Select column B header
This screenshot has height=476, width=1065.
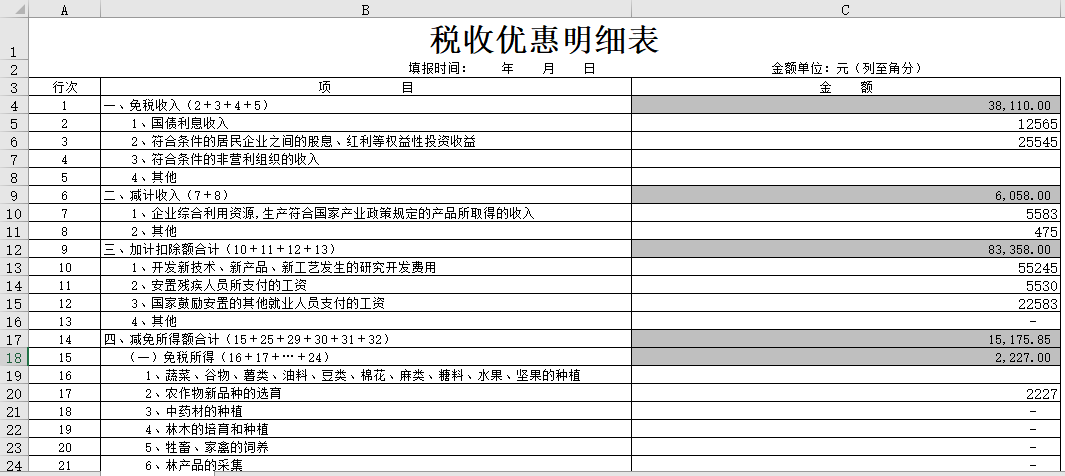point(365,10)
